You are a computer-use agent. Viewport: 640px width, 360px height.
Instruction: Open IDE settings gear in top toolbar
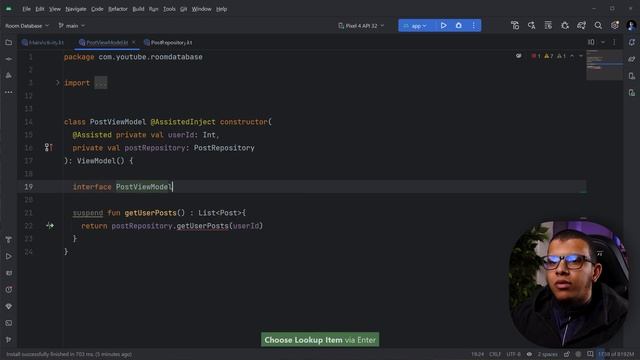pos(615,25)
